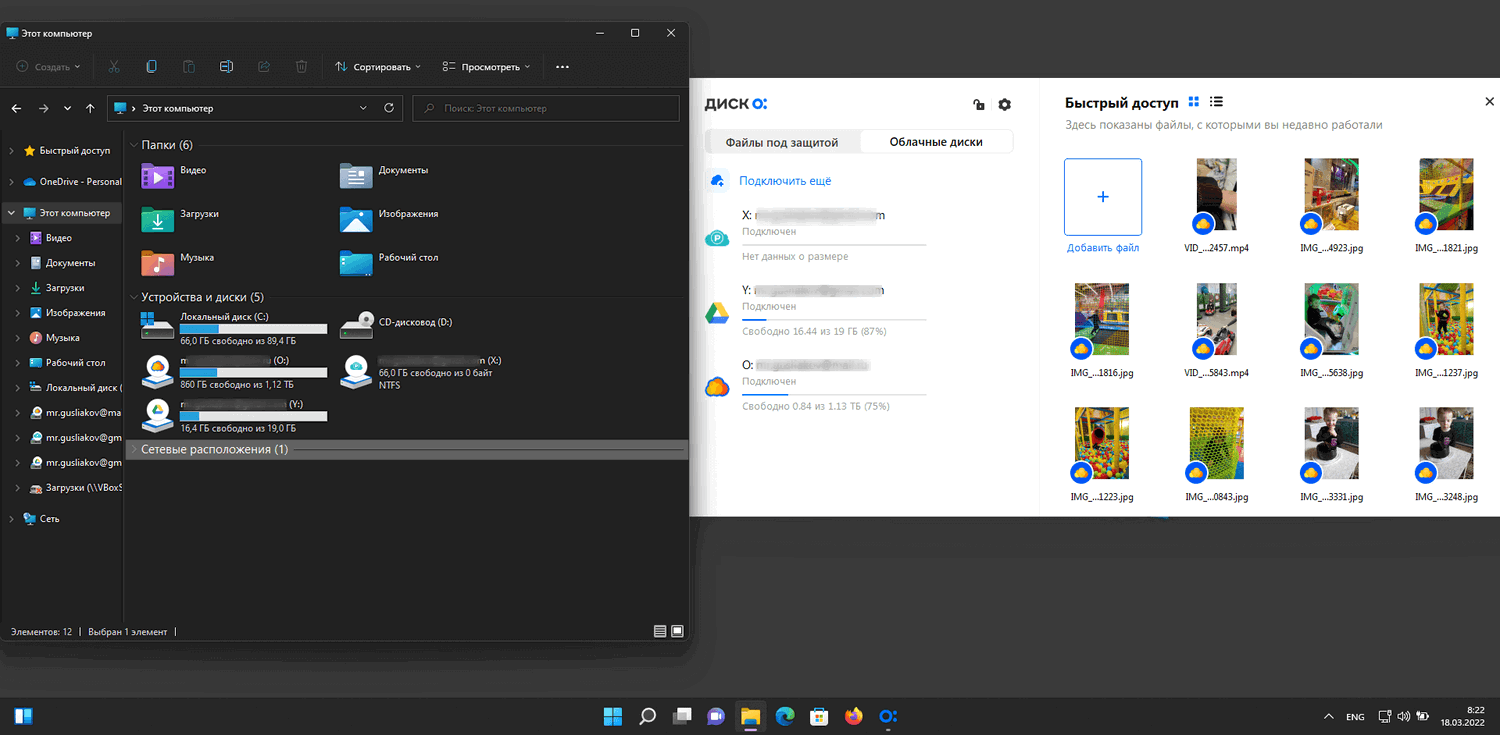Switch quick access to list view
Screen dimensions: 1500x735
tap(1216, 102)
